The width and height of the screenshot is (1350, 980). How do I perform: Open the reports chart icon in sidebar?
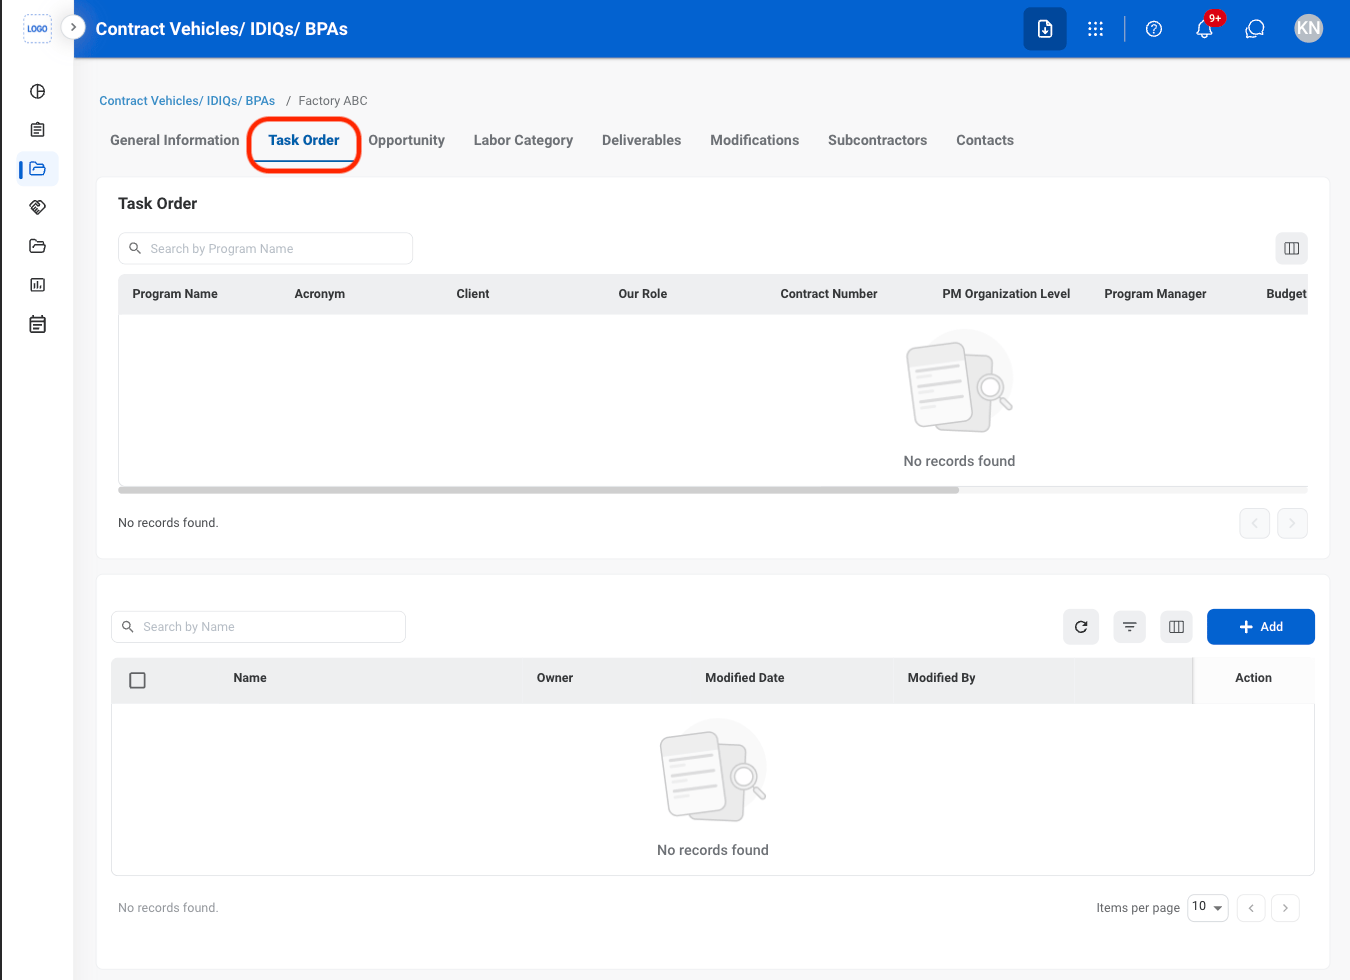tap(38, 285)
